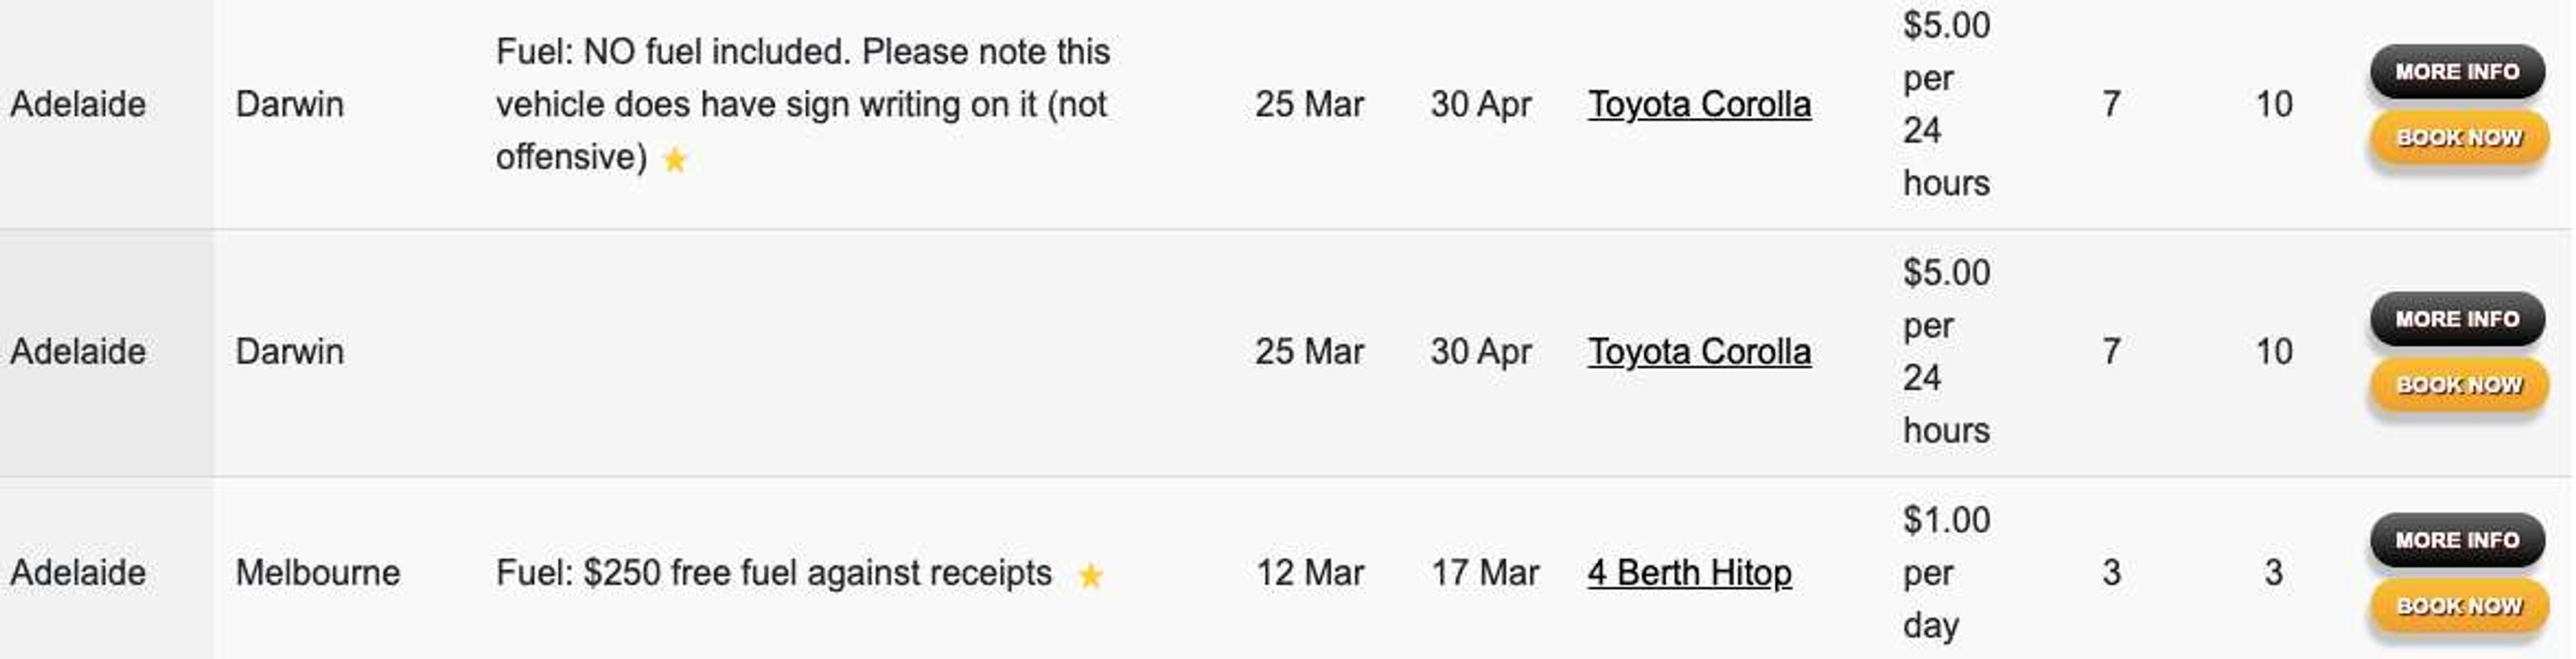Click the 17 Mar end date
The height and width of the screenshot is (659, 2576).
(1484, 573)
